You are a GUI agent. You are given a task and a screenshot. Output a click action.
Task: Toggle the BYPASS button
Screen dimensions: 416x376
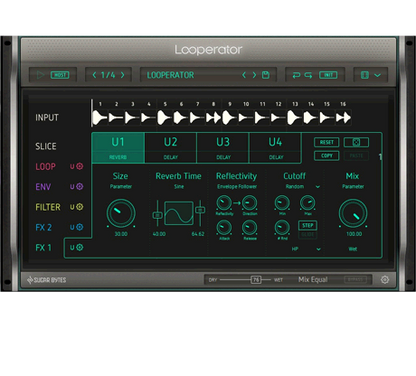point(355,279)
